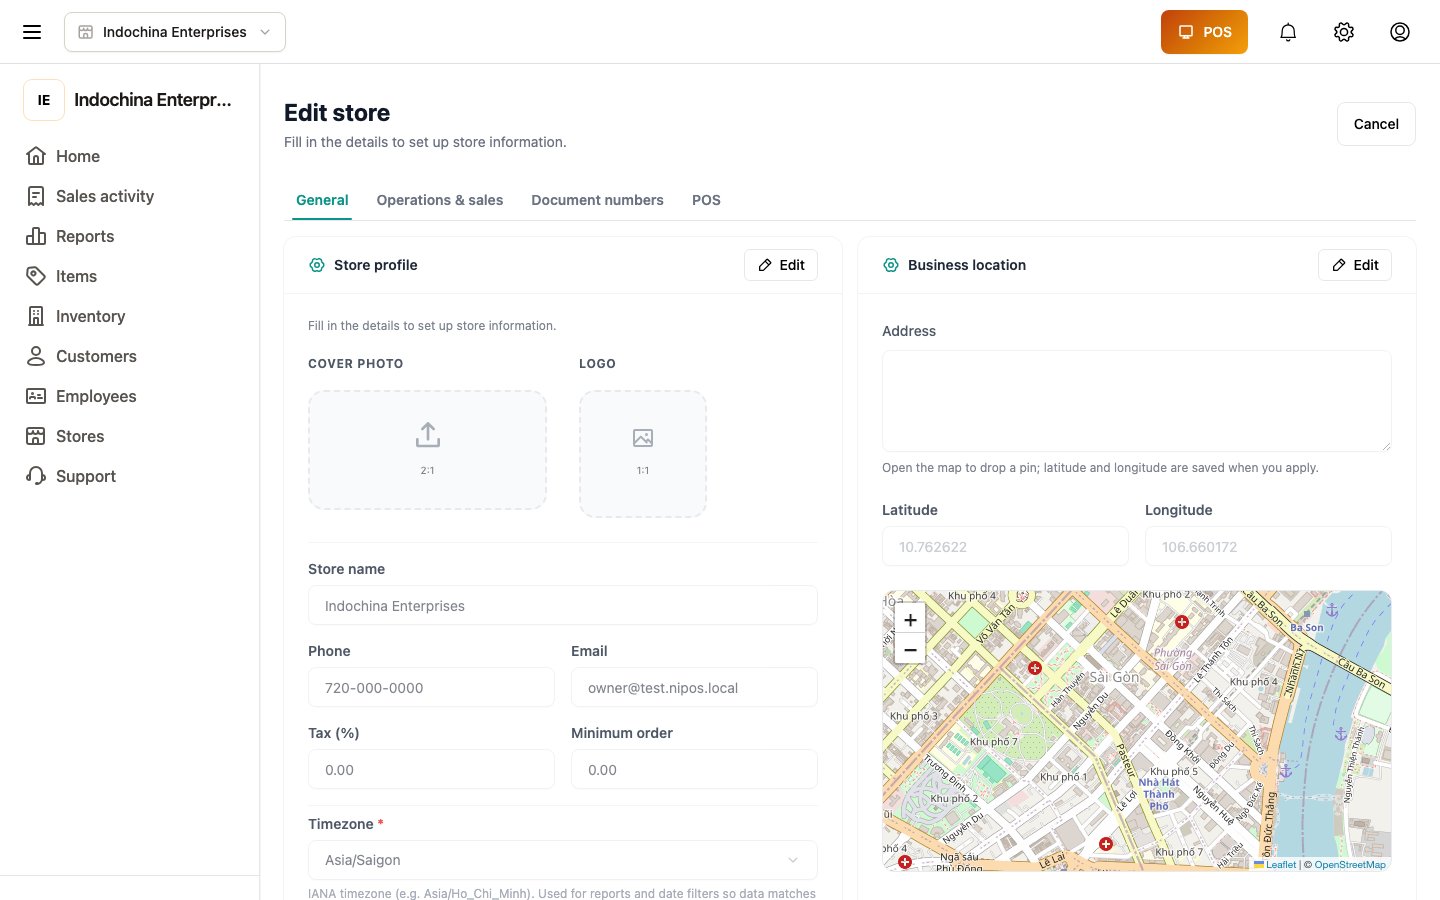Open the OpenStreetMap attribution link
The width and height of the screenshot is (1440, 900).
[x=1350, y=865]
